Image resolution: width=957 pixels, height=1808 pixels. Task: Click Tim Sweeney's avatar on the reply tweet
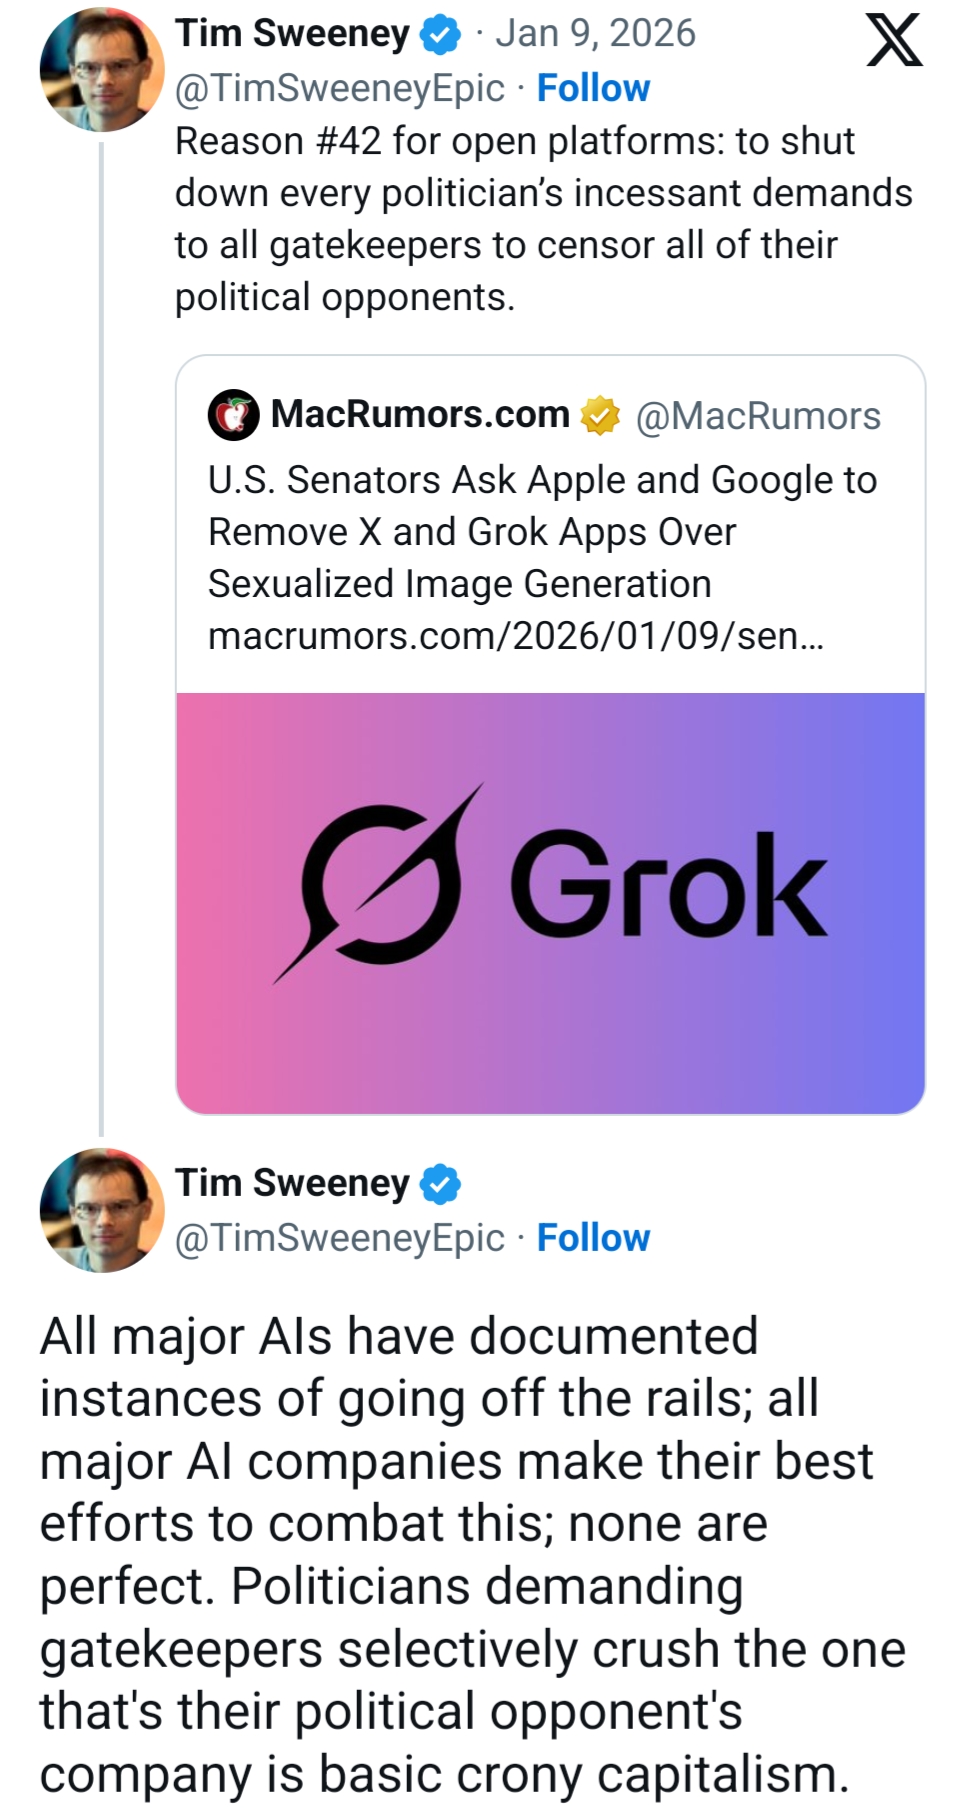point(101,1210)
